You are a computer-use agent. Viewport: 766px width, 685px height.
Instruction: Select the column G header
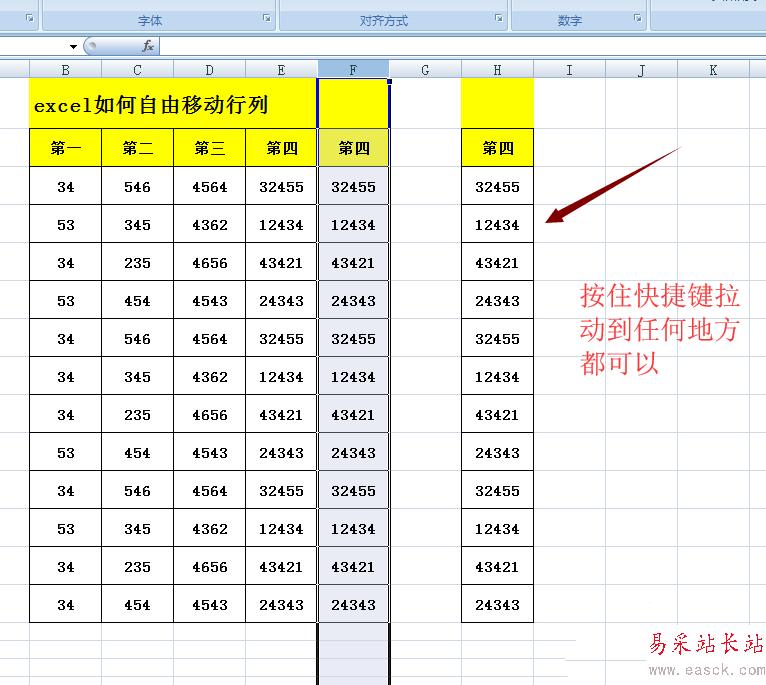pyautogui.click(x=425, y=69)
